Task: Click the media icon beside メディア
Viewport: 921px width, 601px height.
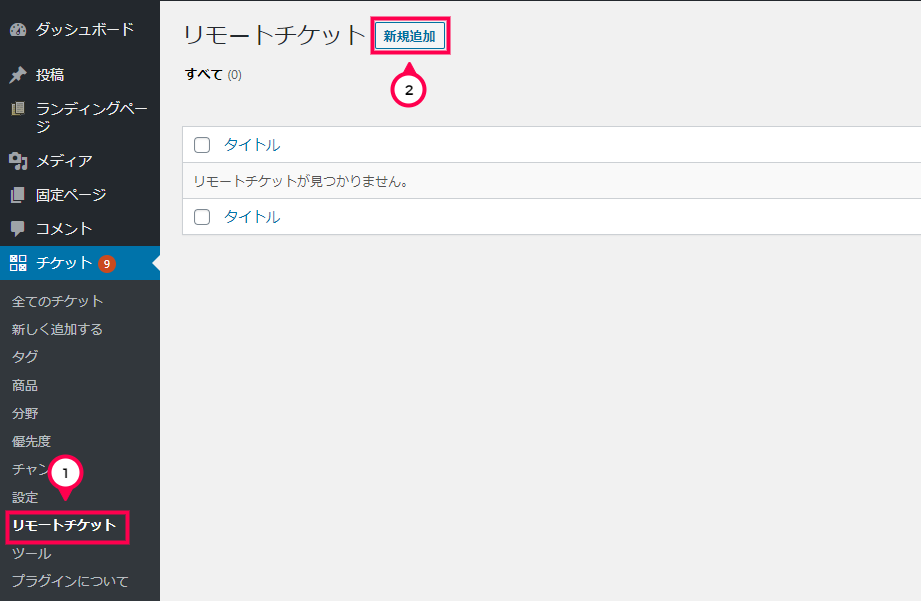Action: (x=18, y=160)
